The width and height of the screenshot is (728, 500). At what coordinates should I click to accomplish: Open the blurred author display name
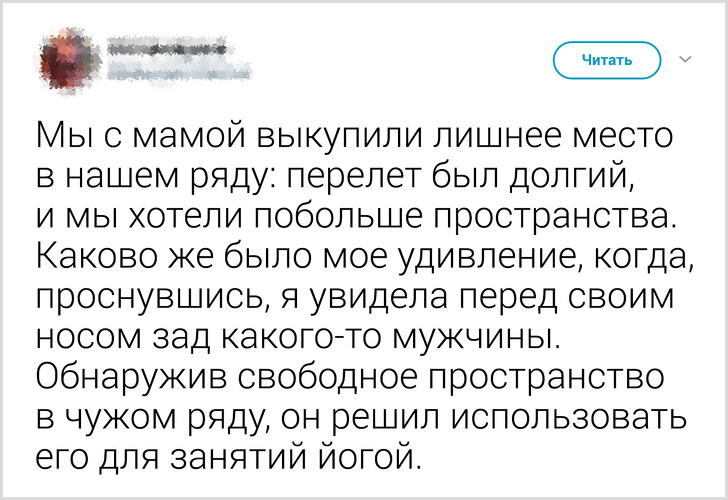tap(165, 47)
